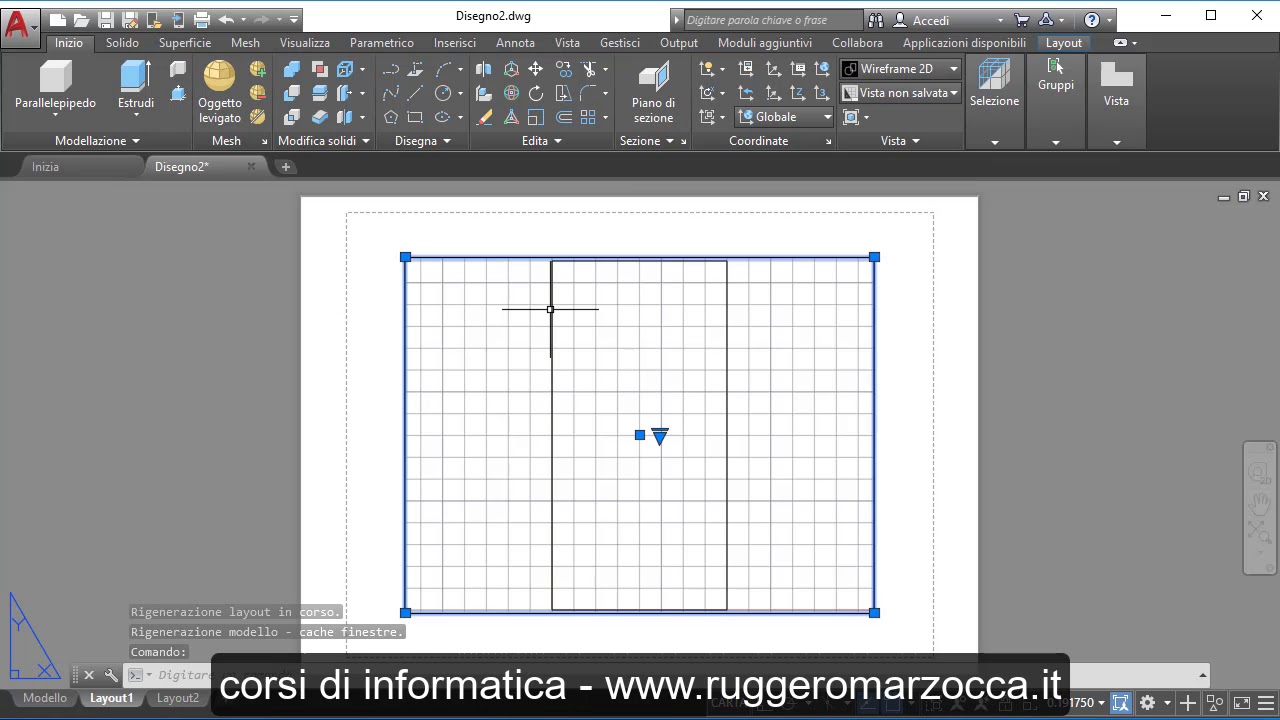Click the close X on command line
This screenshot has height=720, width=1280.
tap(89, 675)
